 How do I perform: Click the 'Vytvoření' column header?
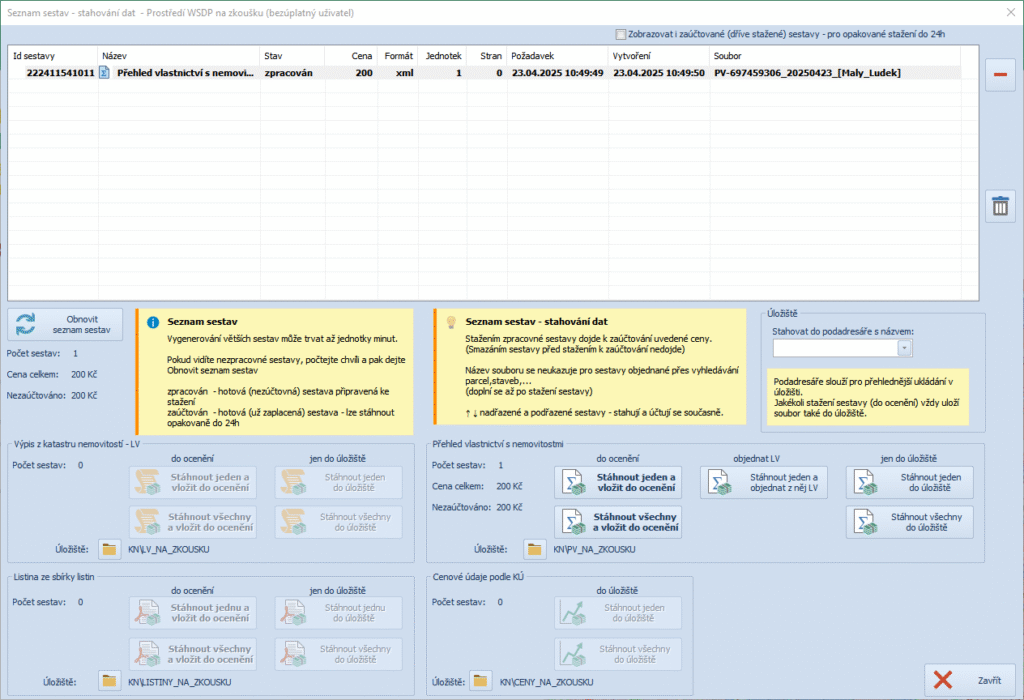(x=658, y=56)
